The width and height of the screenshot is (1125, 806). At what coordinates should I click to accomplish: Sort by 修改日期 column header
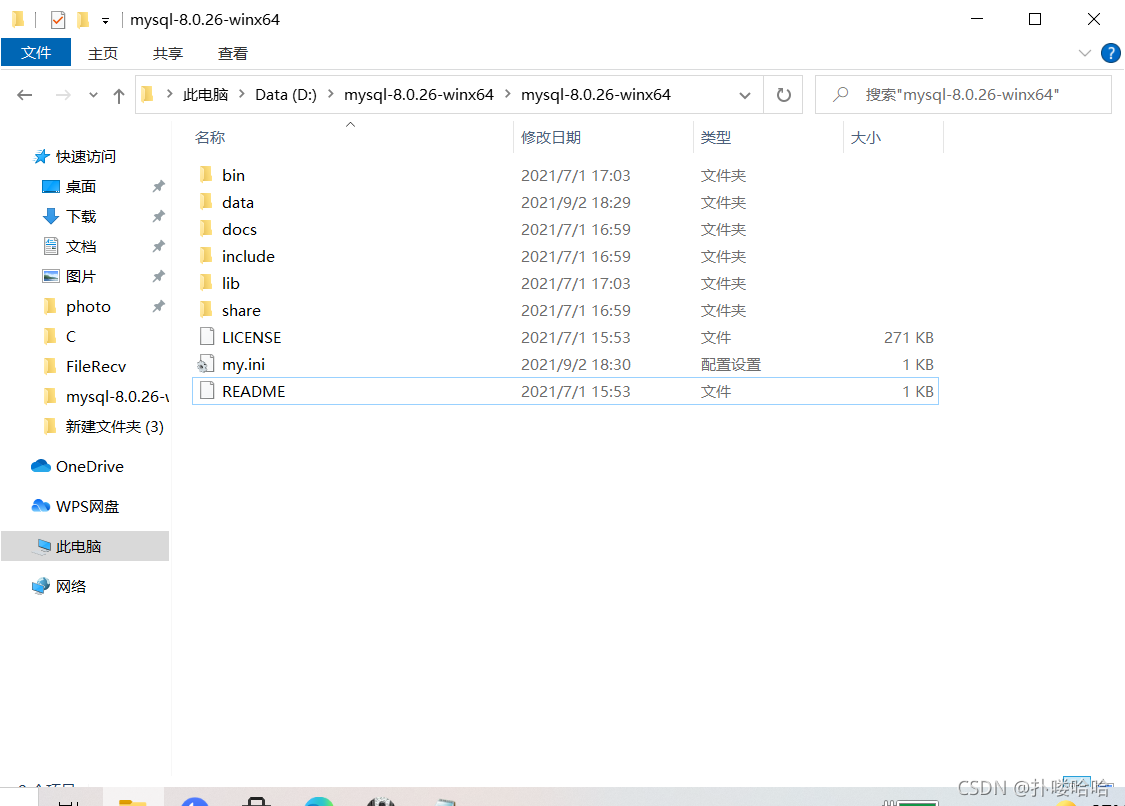click(x=551, y=137)
